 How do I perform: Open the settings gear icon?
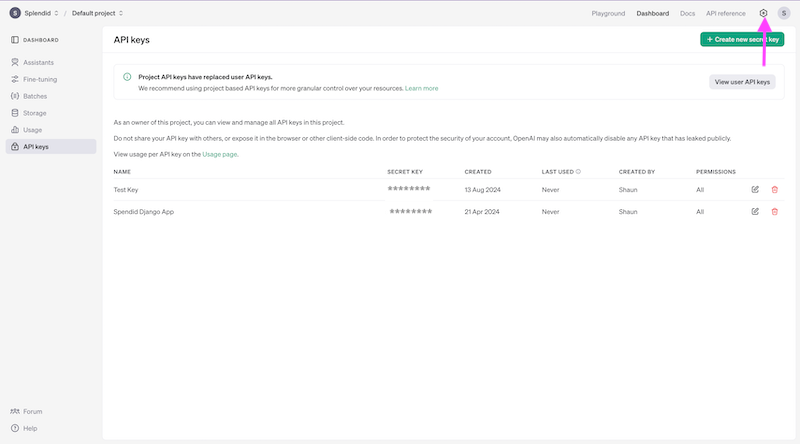click(763, 13)
